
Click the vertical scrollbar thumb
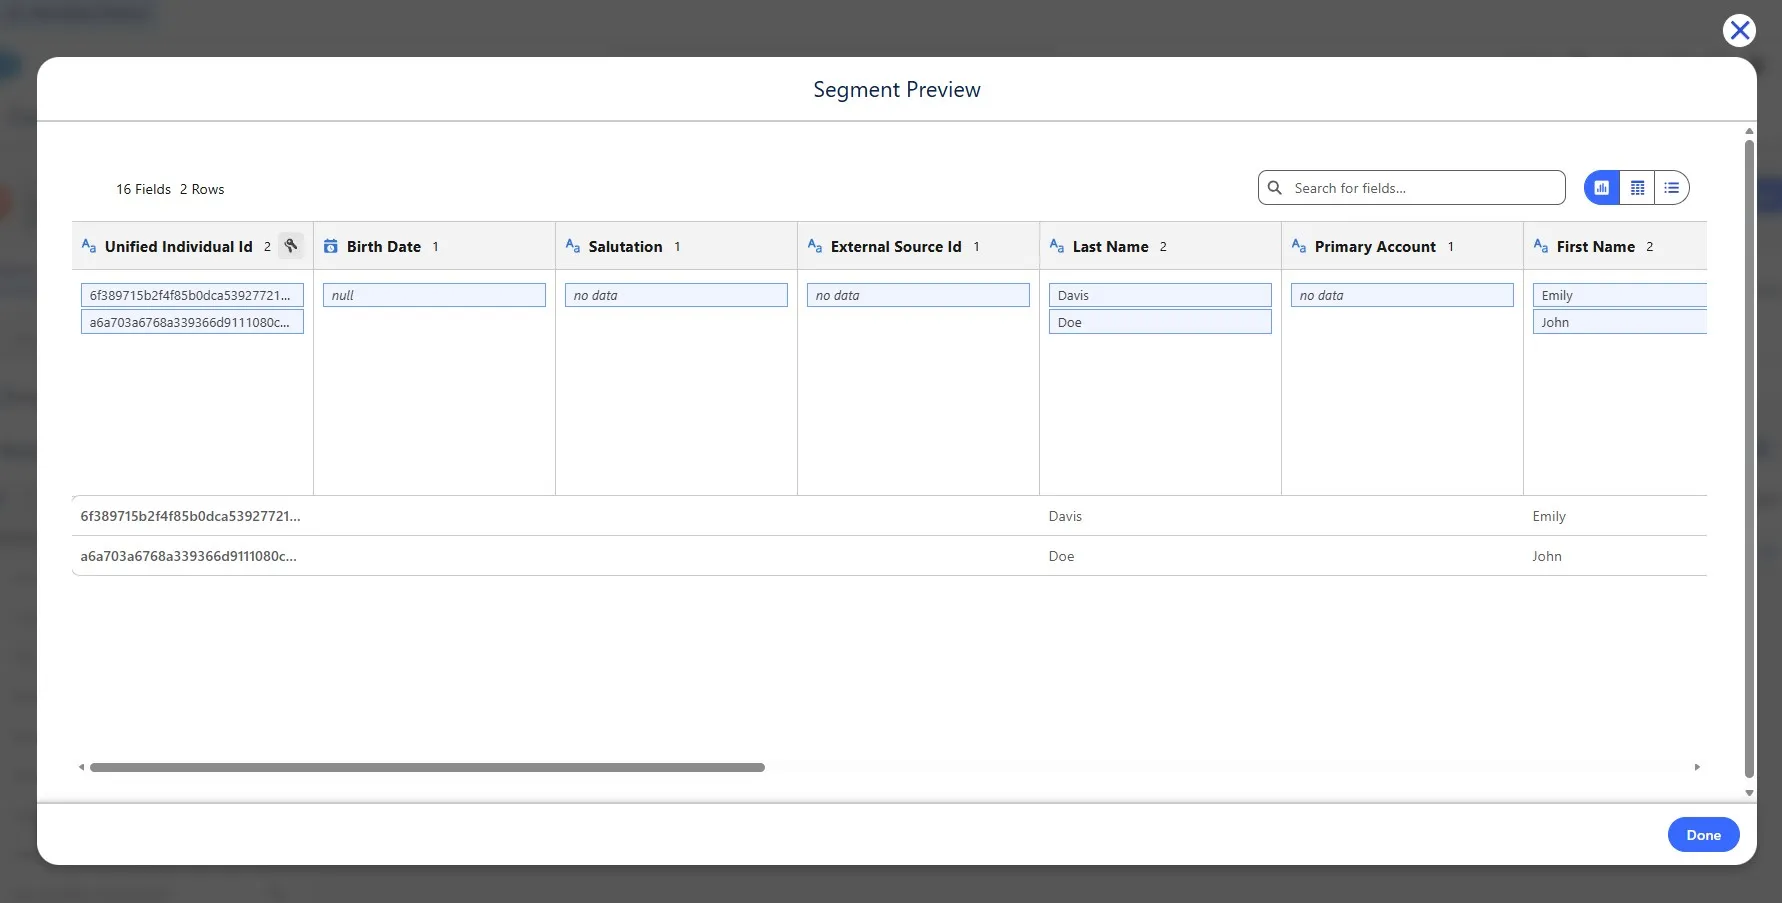pyautogui.click(x=1749, y=458)
